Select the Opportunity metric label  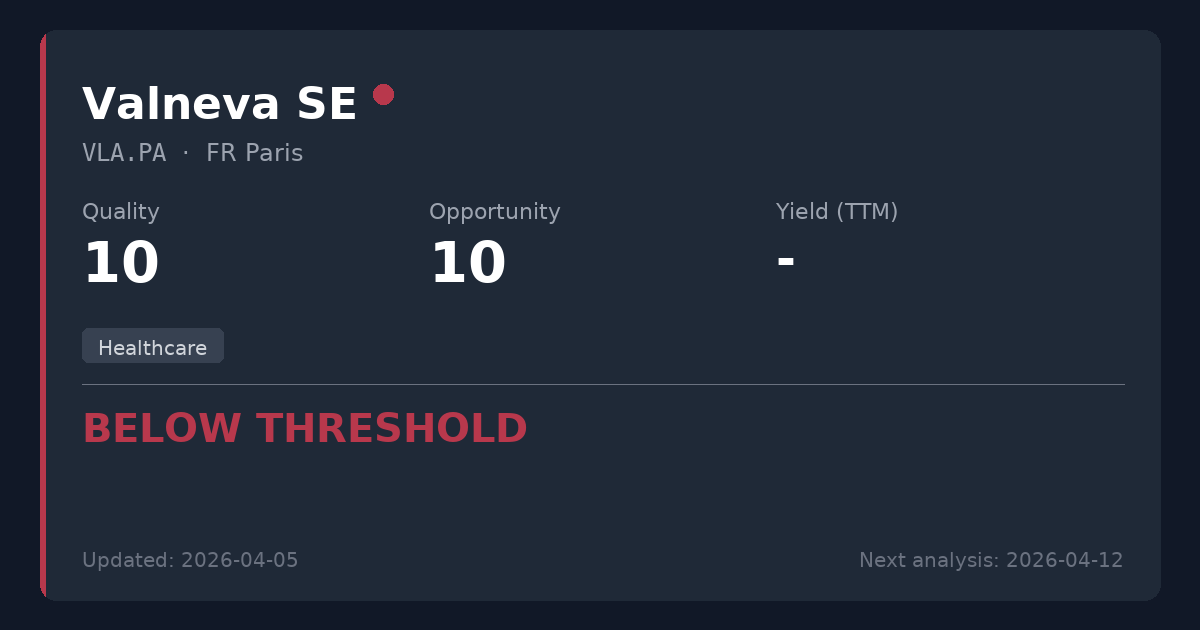pyautogui.click(x=494, y=212)
